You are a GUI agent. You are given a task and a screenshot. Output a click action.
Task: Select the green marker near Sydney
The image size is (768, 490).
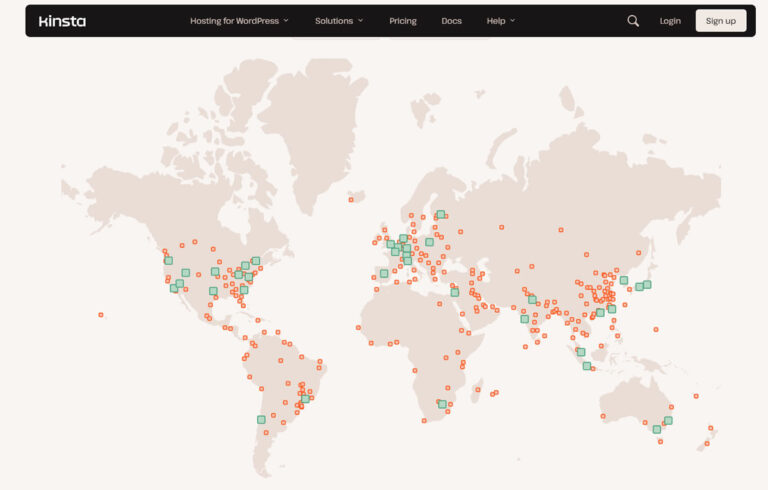(x=668, y=420)
